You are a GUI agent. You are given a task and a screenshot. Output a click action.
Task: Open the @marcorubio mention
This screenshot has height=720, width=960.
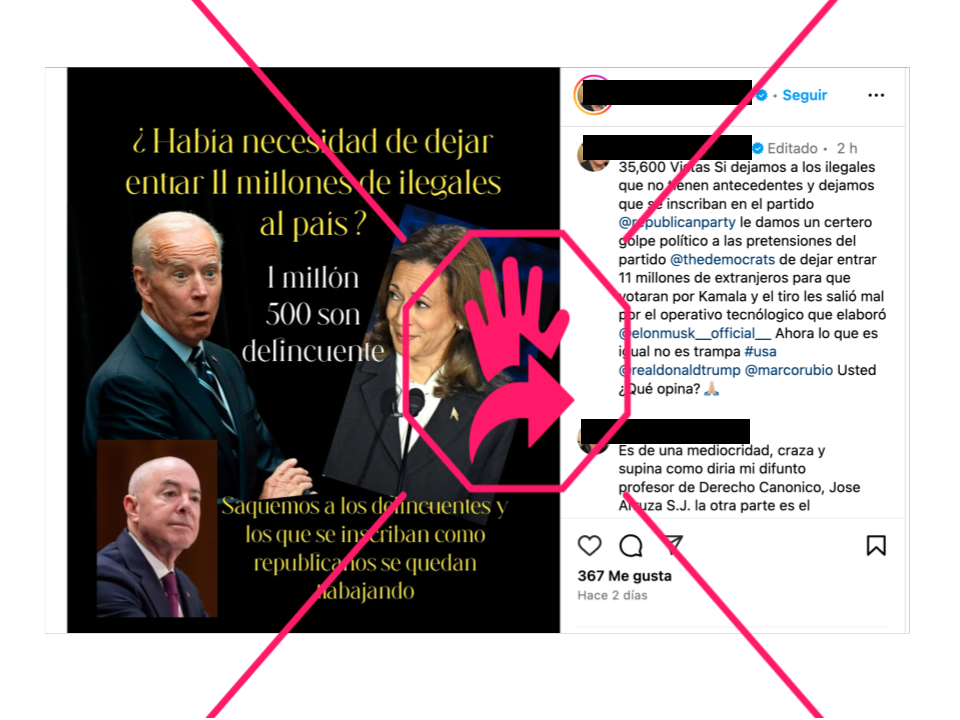[x=789, y=370]
